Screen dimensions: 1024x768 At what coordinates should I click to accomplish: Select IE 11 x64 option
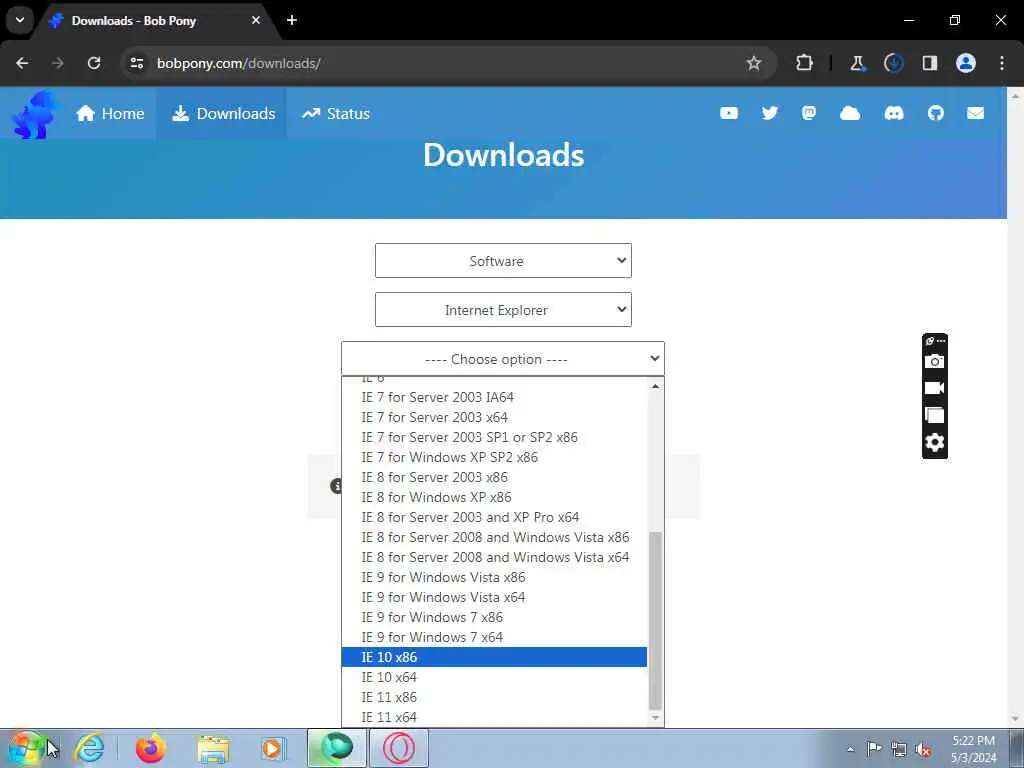click(x=494, y=717)
